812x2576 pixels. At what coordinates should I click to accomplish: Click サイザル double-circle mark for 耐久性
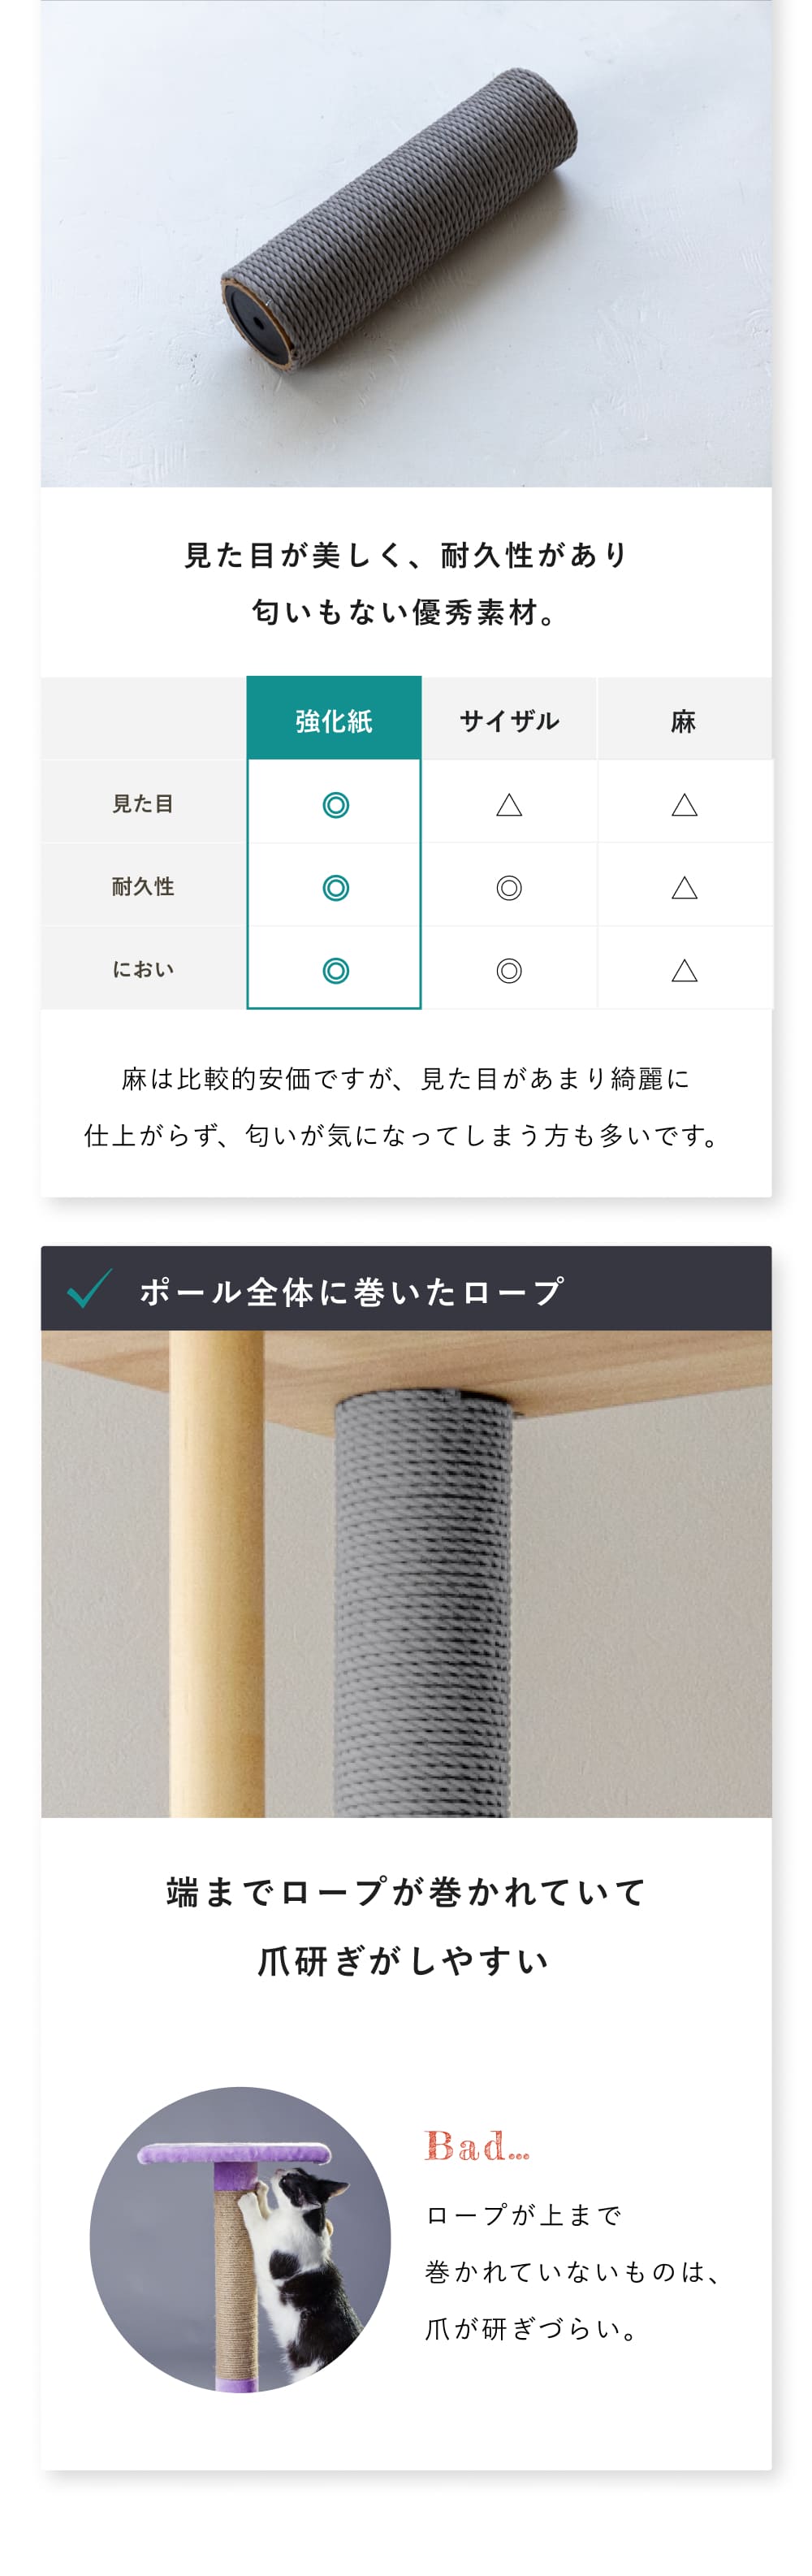click(509, 888)
